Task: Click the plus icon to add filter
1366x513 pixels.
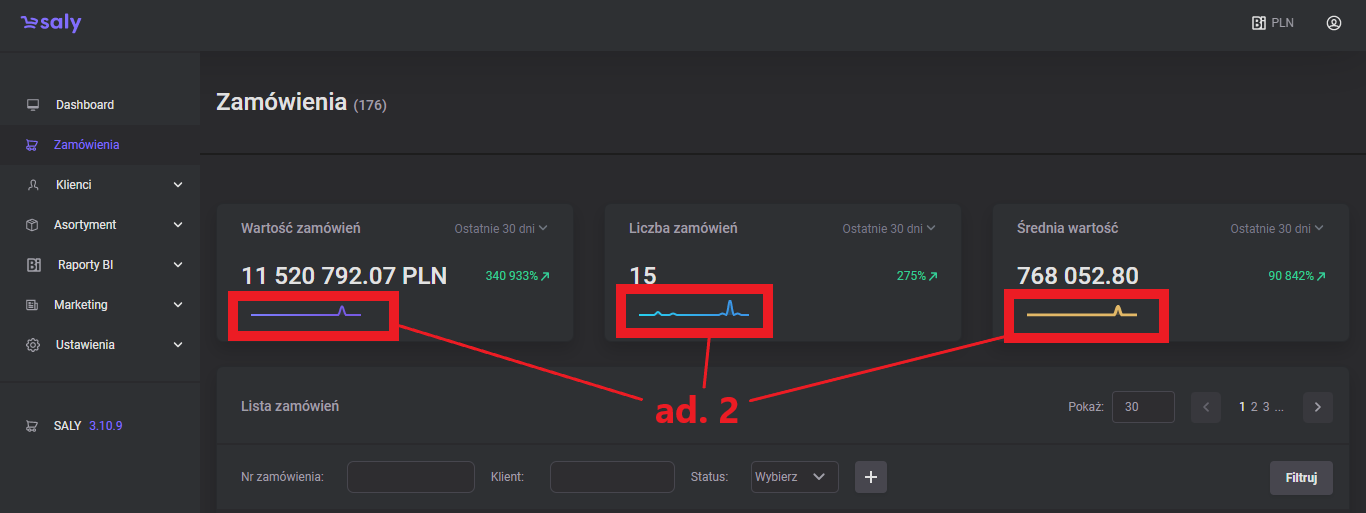Action: pos(870,477)
